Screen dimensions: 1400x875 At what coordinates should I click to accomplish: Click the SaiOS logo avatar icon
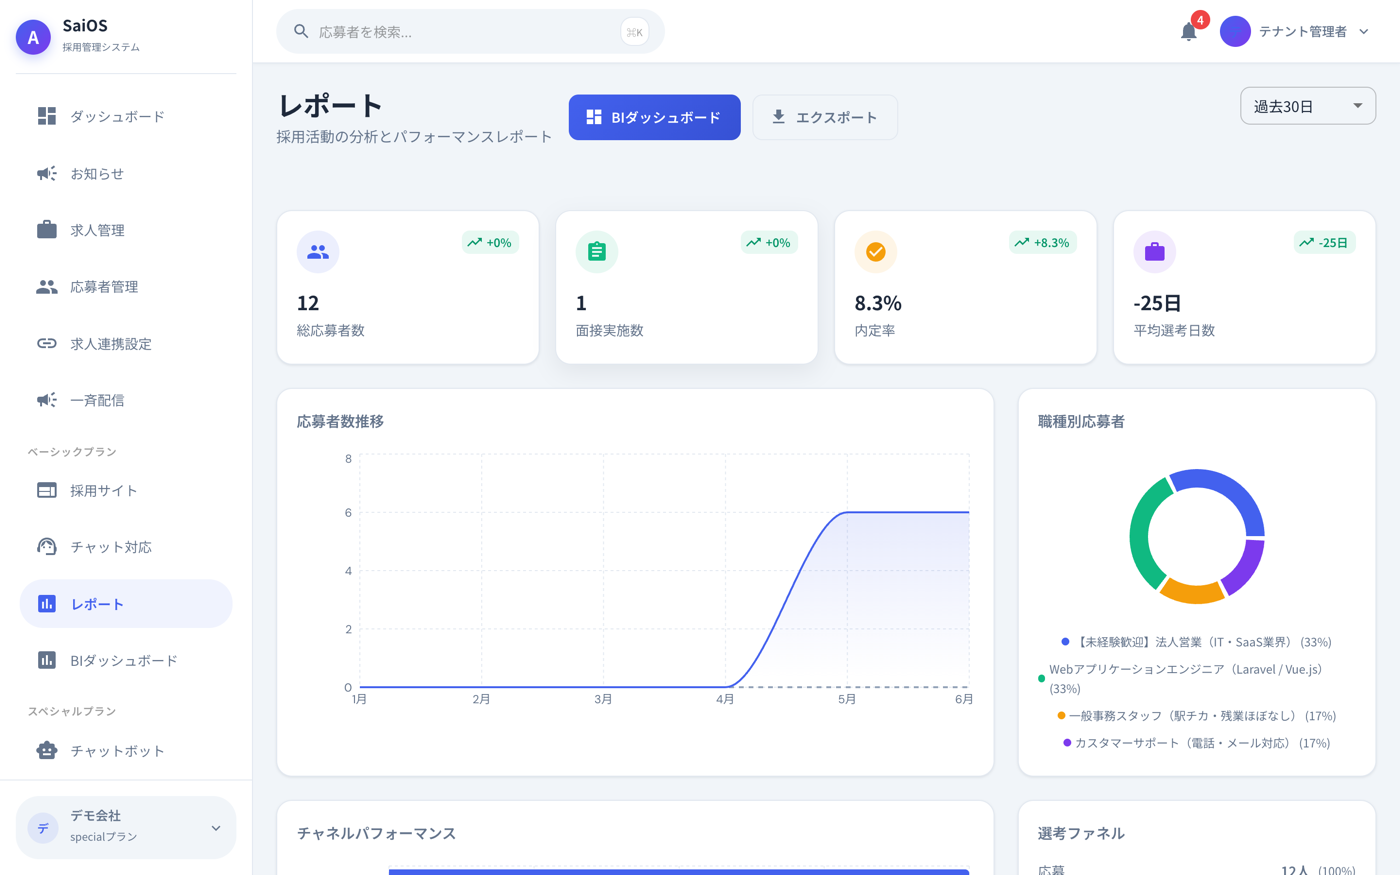point(33,37)
